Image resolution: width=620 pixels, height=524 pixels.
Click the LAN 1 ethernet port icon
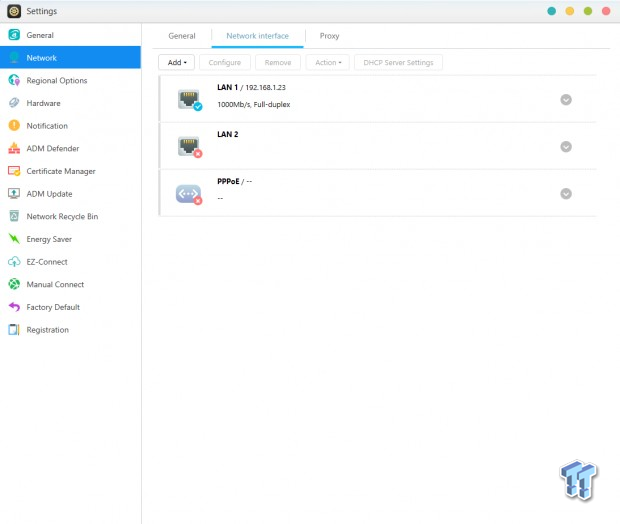[x=189, y=100]
